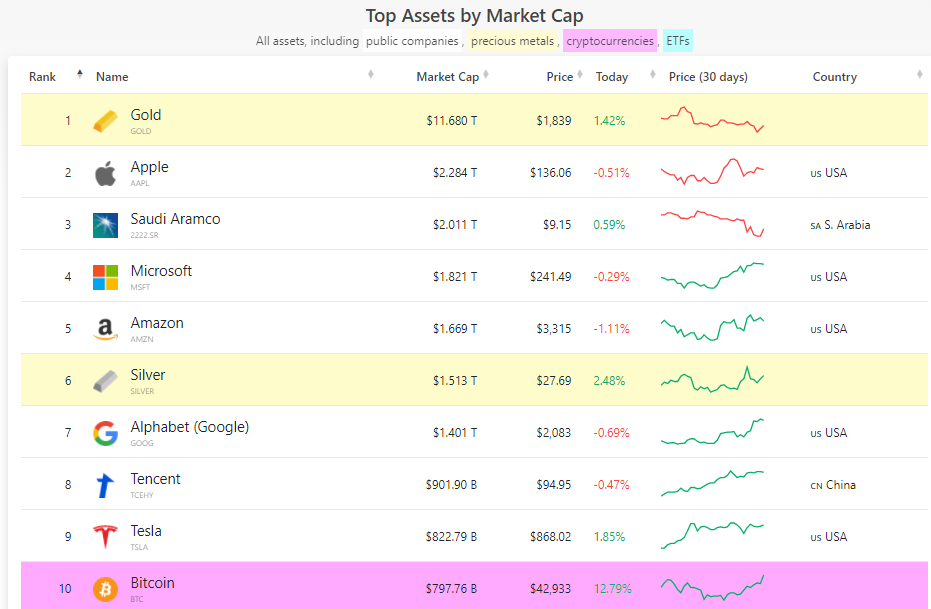Click Tesla's 30-day price chart
This screenshot has height=609, width=931.
pos(712,535)
